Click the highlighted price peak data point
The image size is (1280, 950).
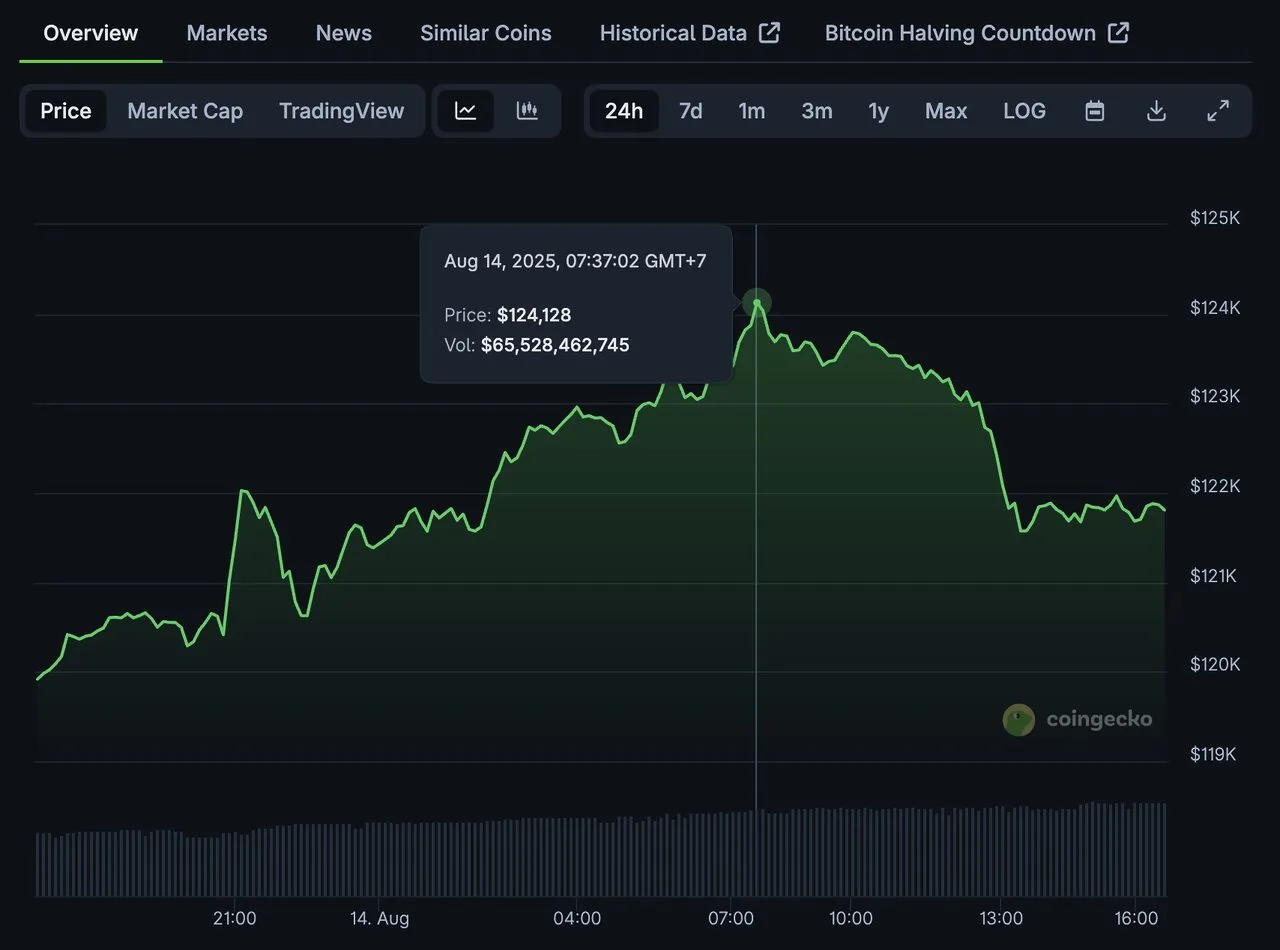click(x=757, y=302)
